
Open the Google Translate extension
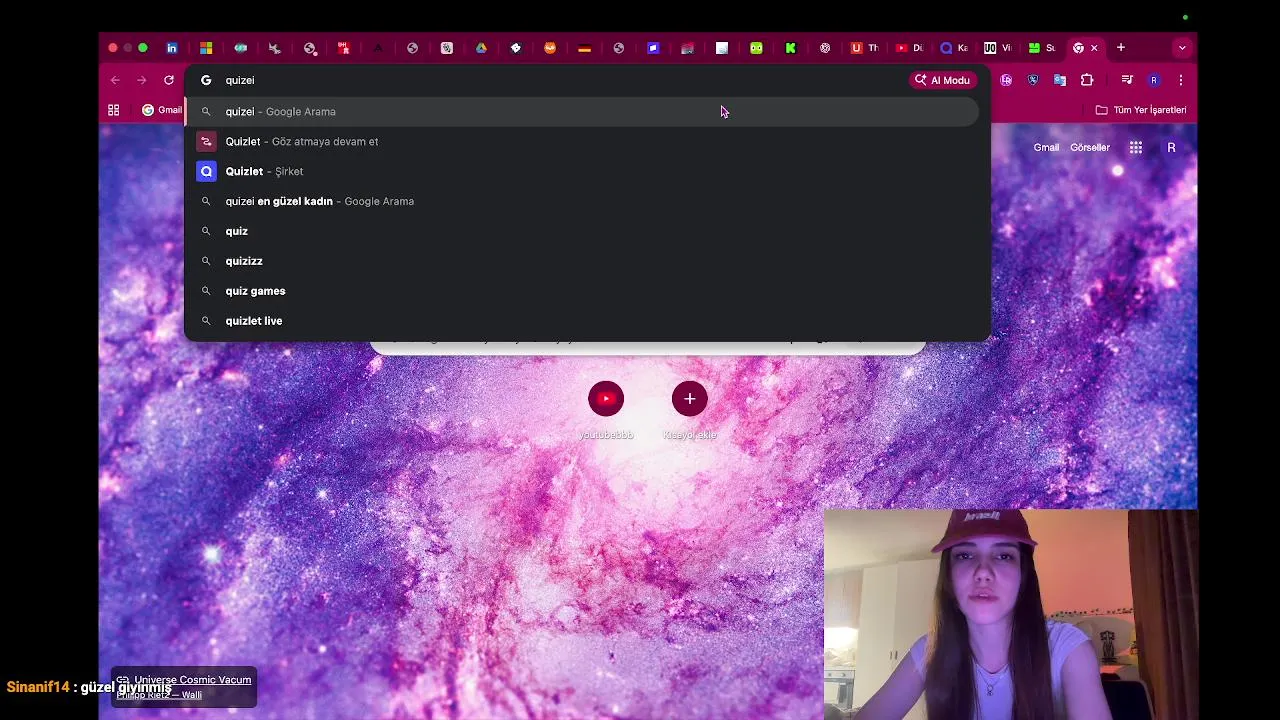pos(1060,80)
